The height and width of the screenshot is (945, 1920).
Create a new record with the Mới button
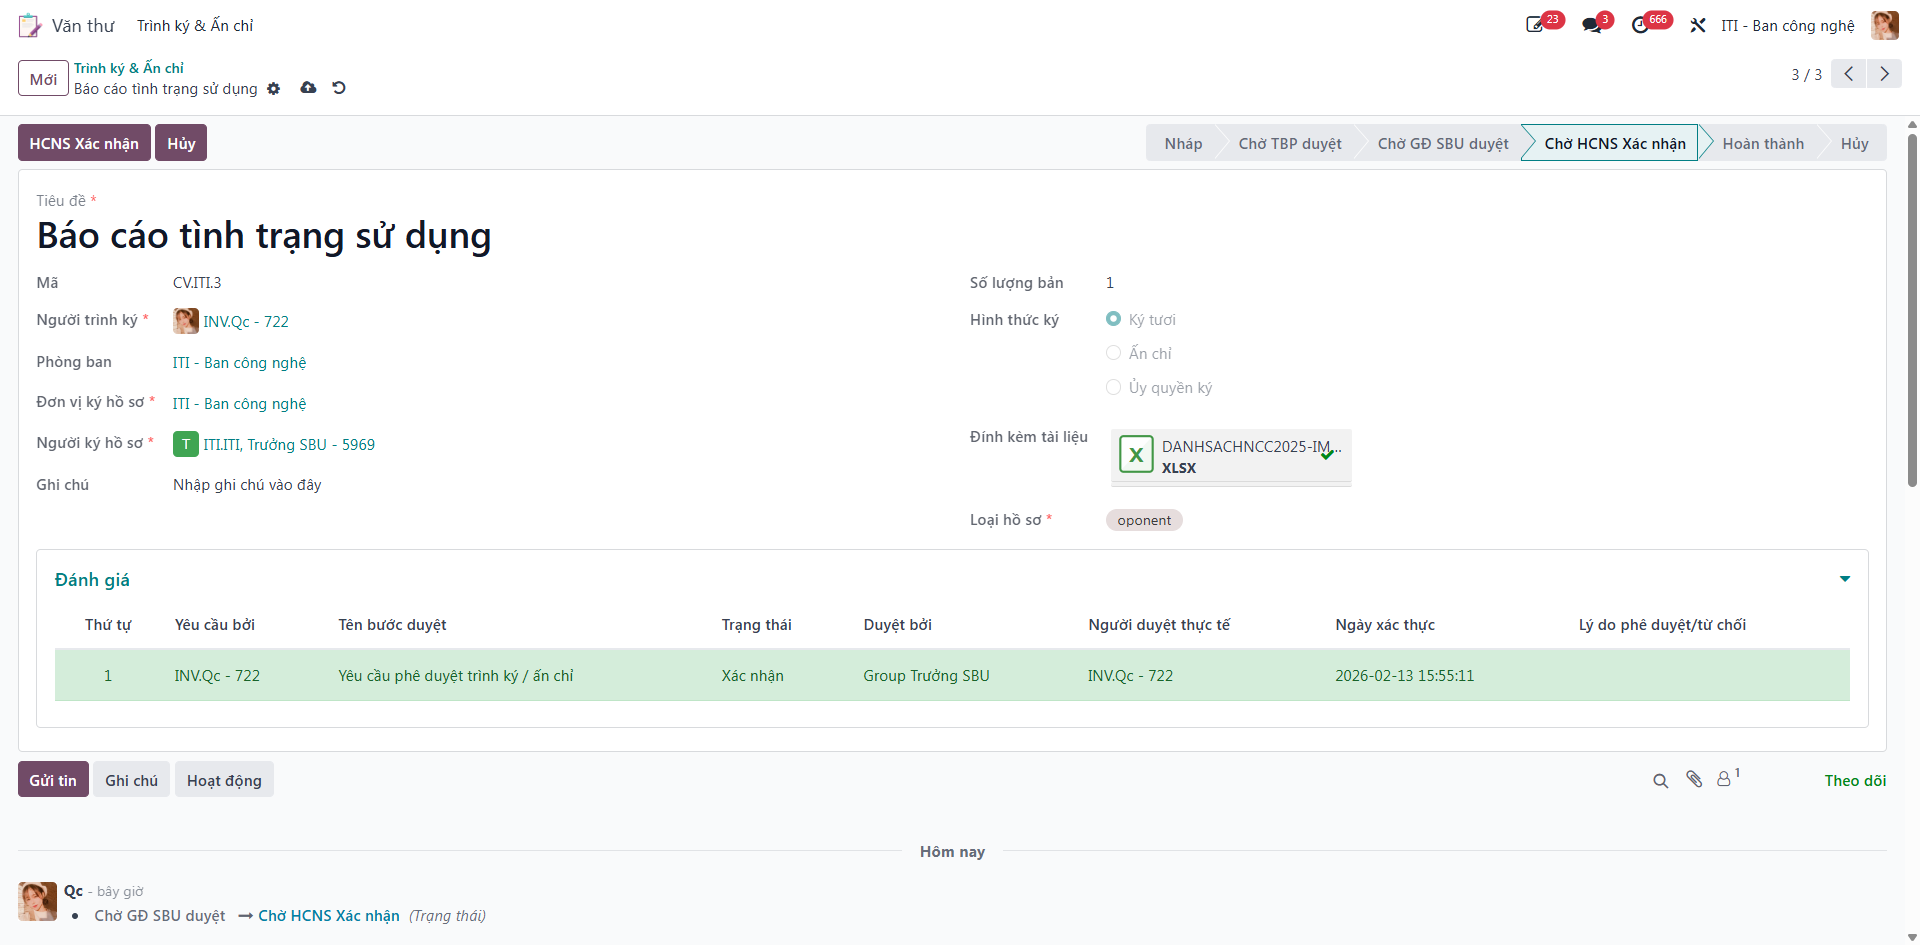tap(43, 78)
